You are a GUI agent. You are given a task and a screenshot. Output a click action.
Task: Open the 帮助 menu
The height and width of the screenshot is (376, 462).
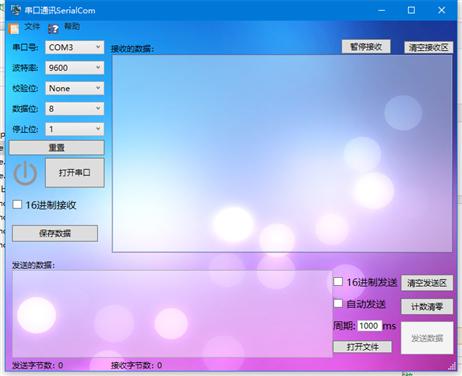(x=72, y=26)
